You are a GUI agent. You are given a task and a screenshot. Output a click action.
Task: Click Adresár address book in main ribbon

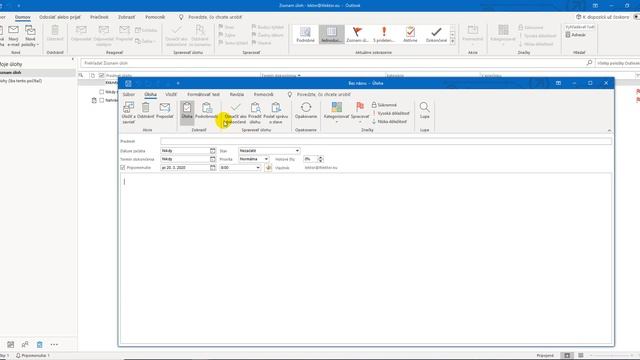[x=576, y=35]
